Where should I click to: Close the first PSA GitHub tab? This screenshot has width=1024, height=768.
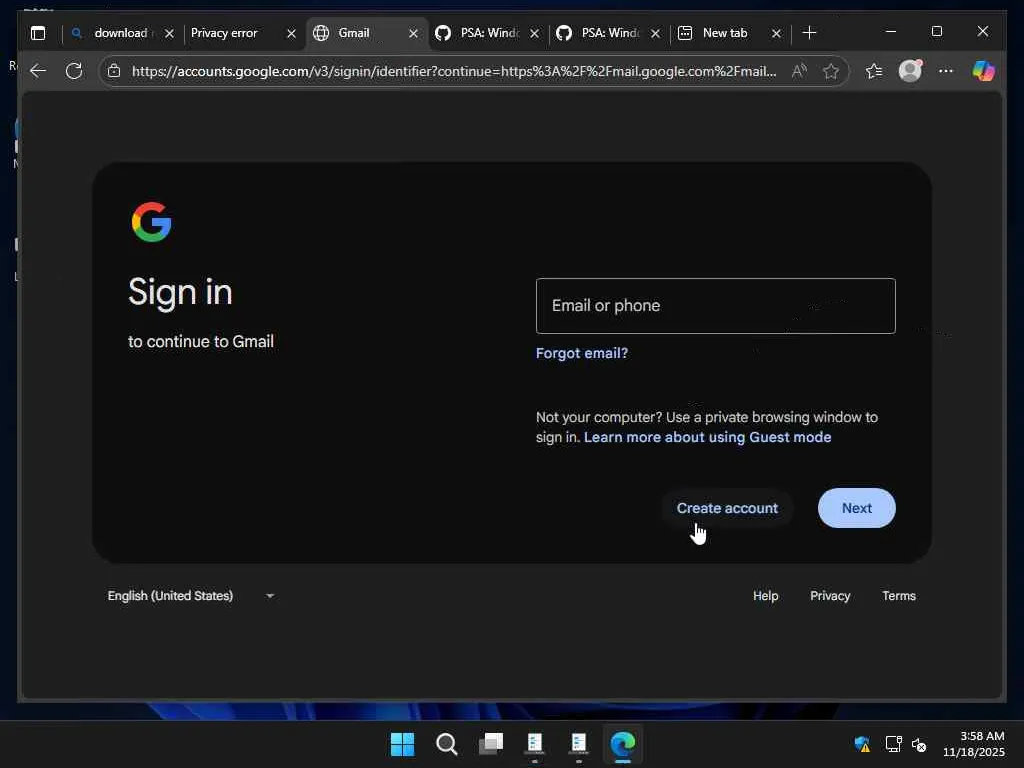click(534, 33)
